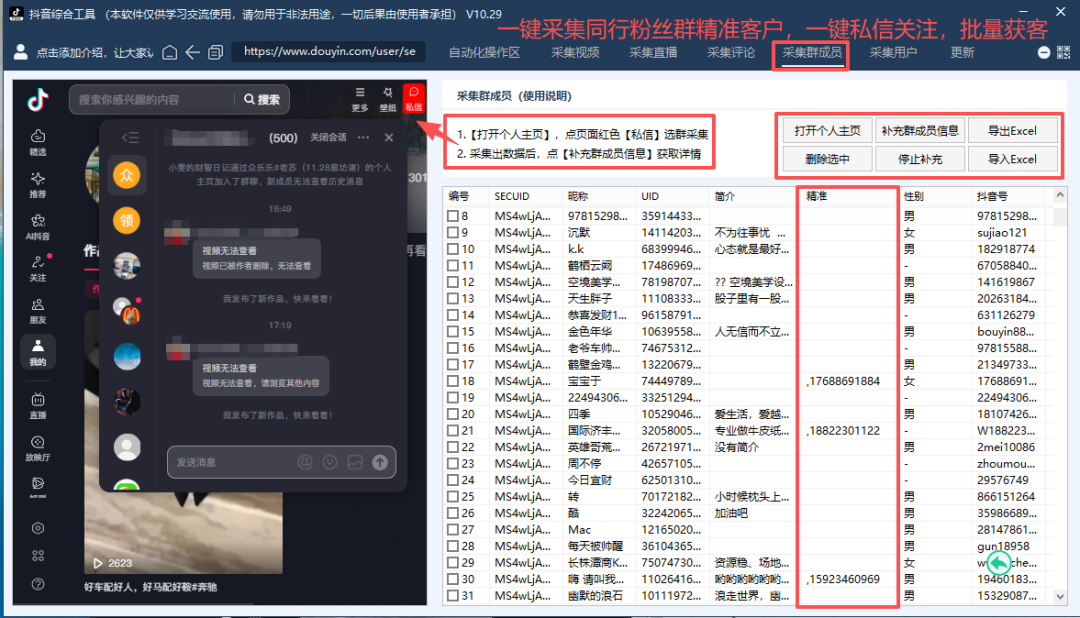Viewport: 1080px width, 618px height.
Task: Open the 关注 sidebar section
Action: [x=38, y=269]
